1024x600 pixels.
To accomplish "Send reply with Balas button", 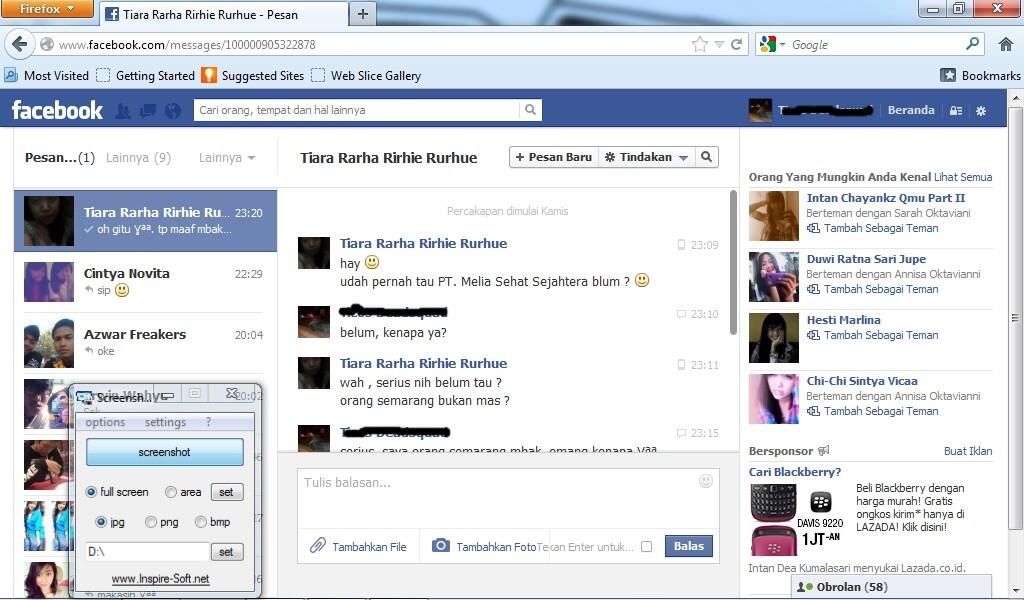I will 689,546.
